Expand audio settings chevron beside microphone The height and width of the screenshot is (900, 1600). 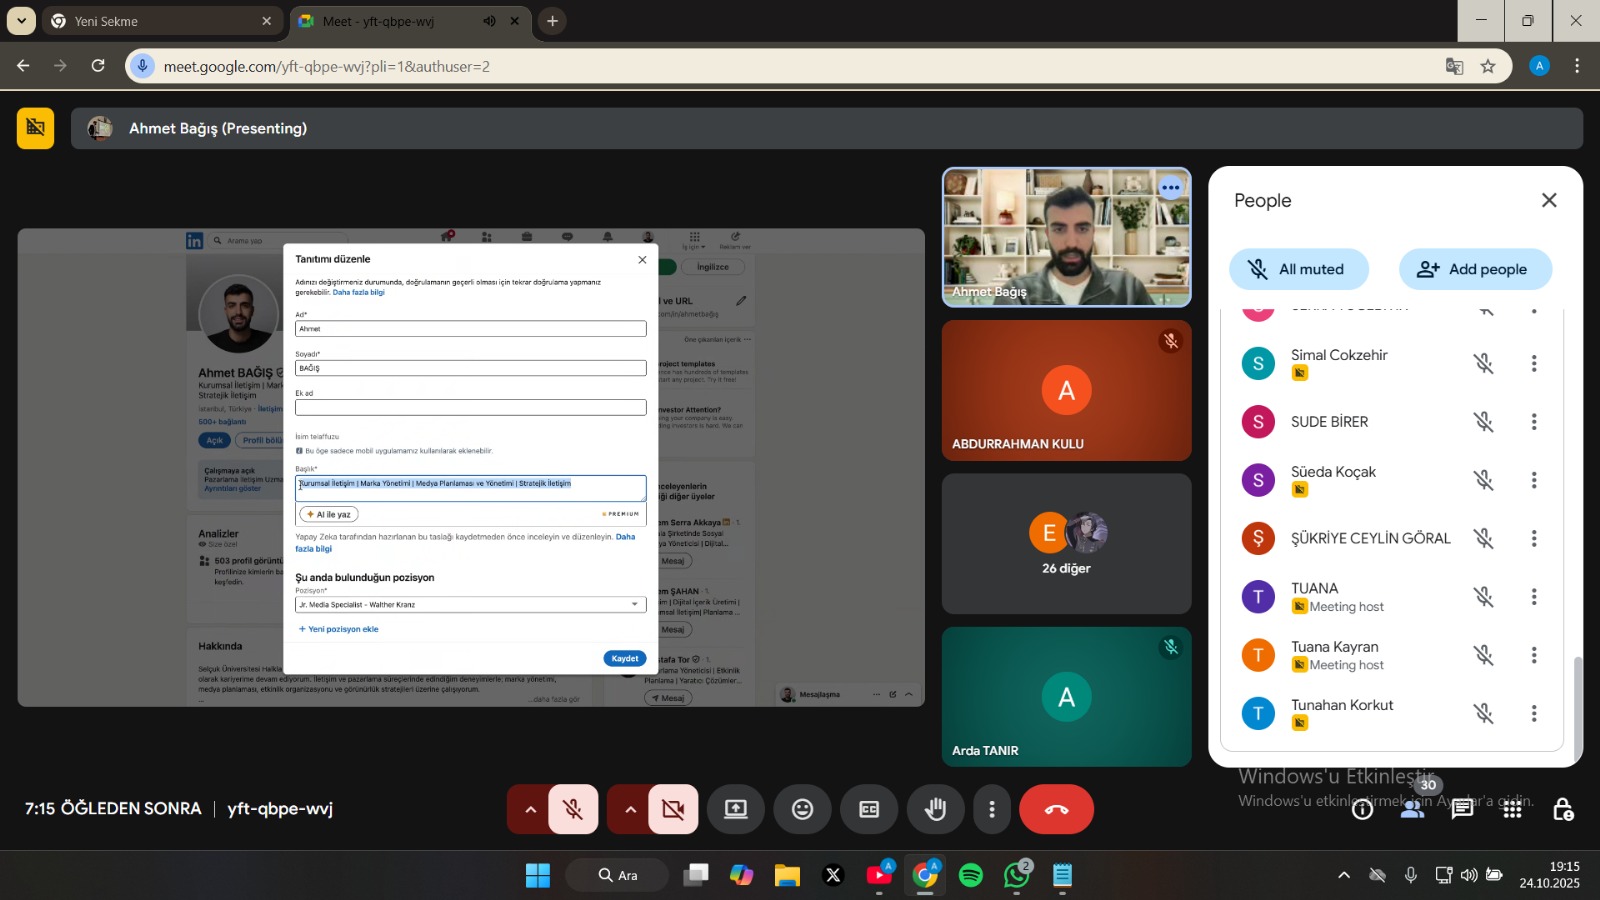click(530, 810)
